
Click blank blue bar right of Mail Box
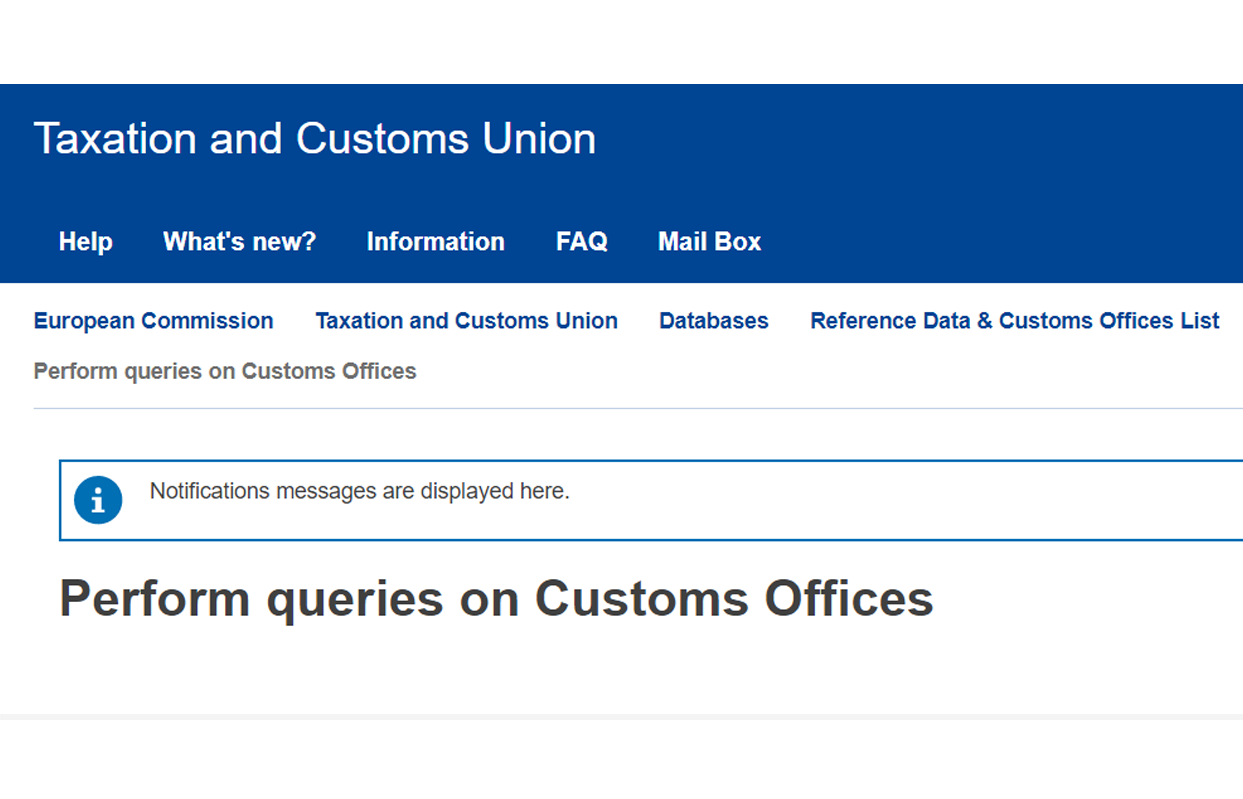pyautogui.click(x=1000, y=242)
